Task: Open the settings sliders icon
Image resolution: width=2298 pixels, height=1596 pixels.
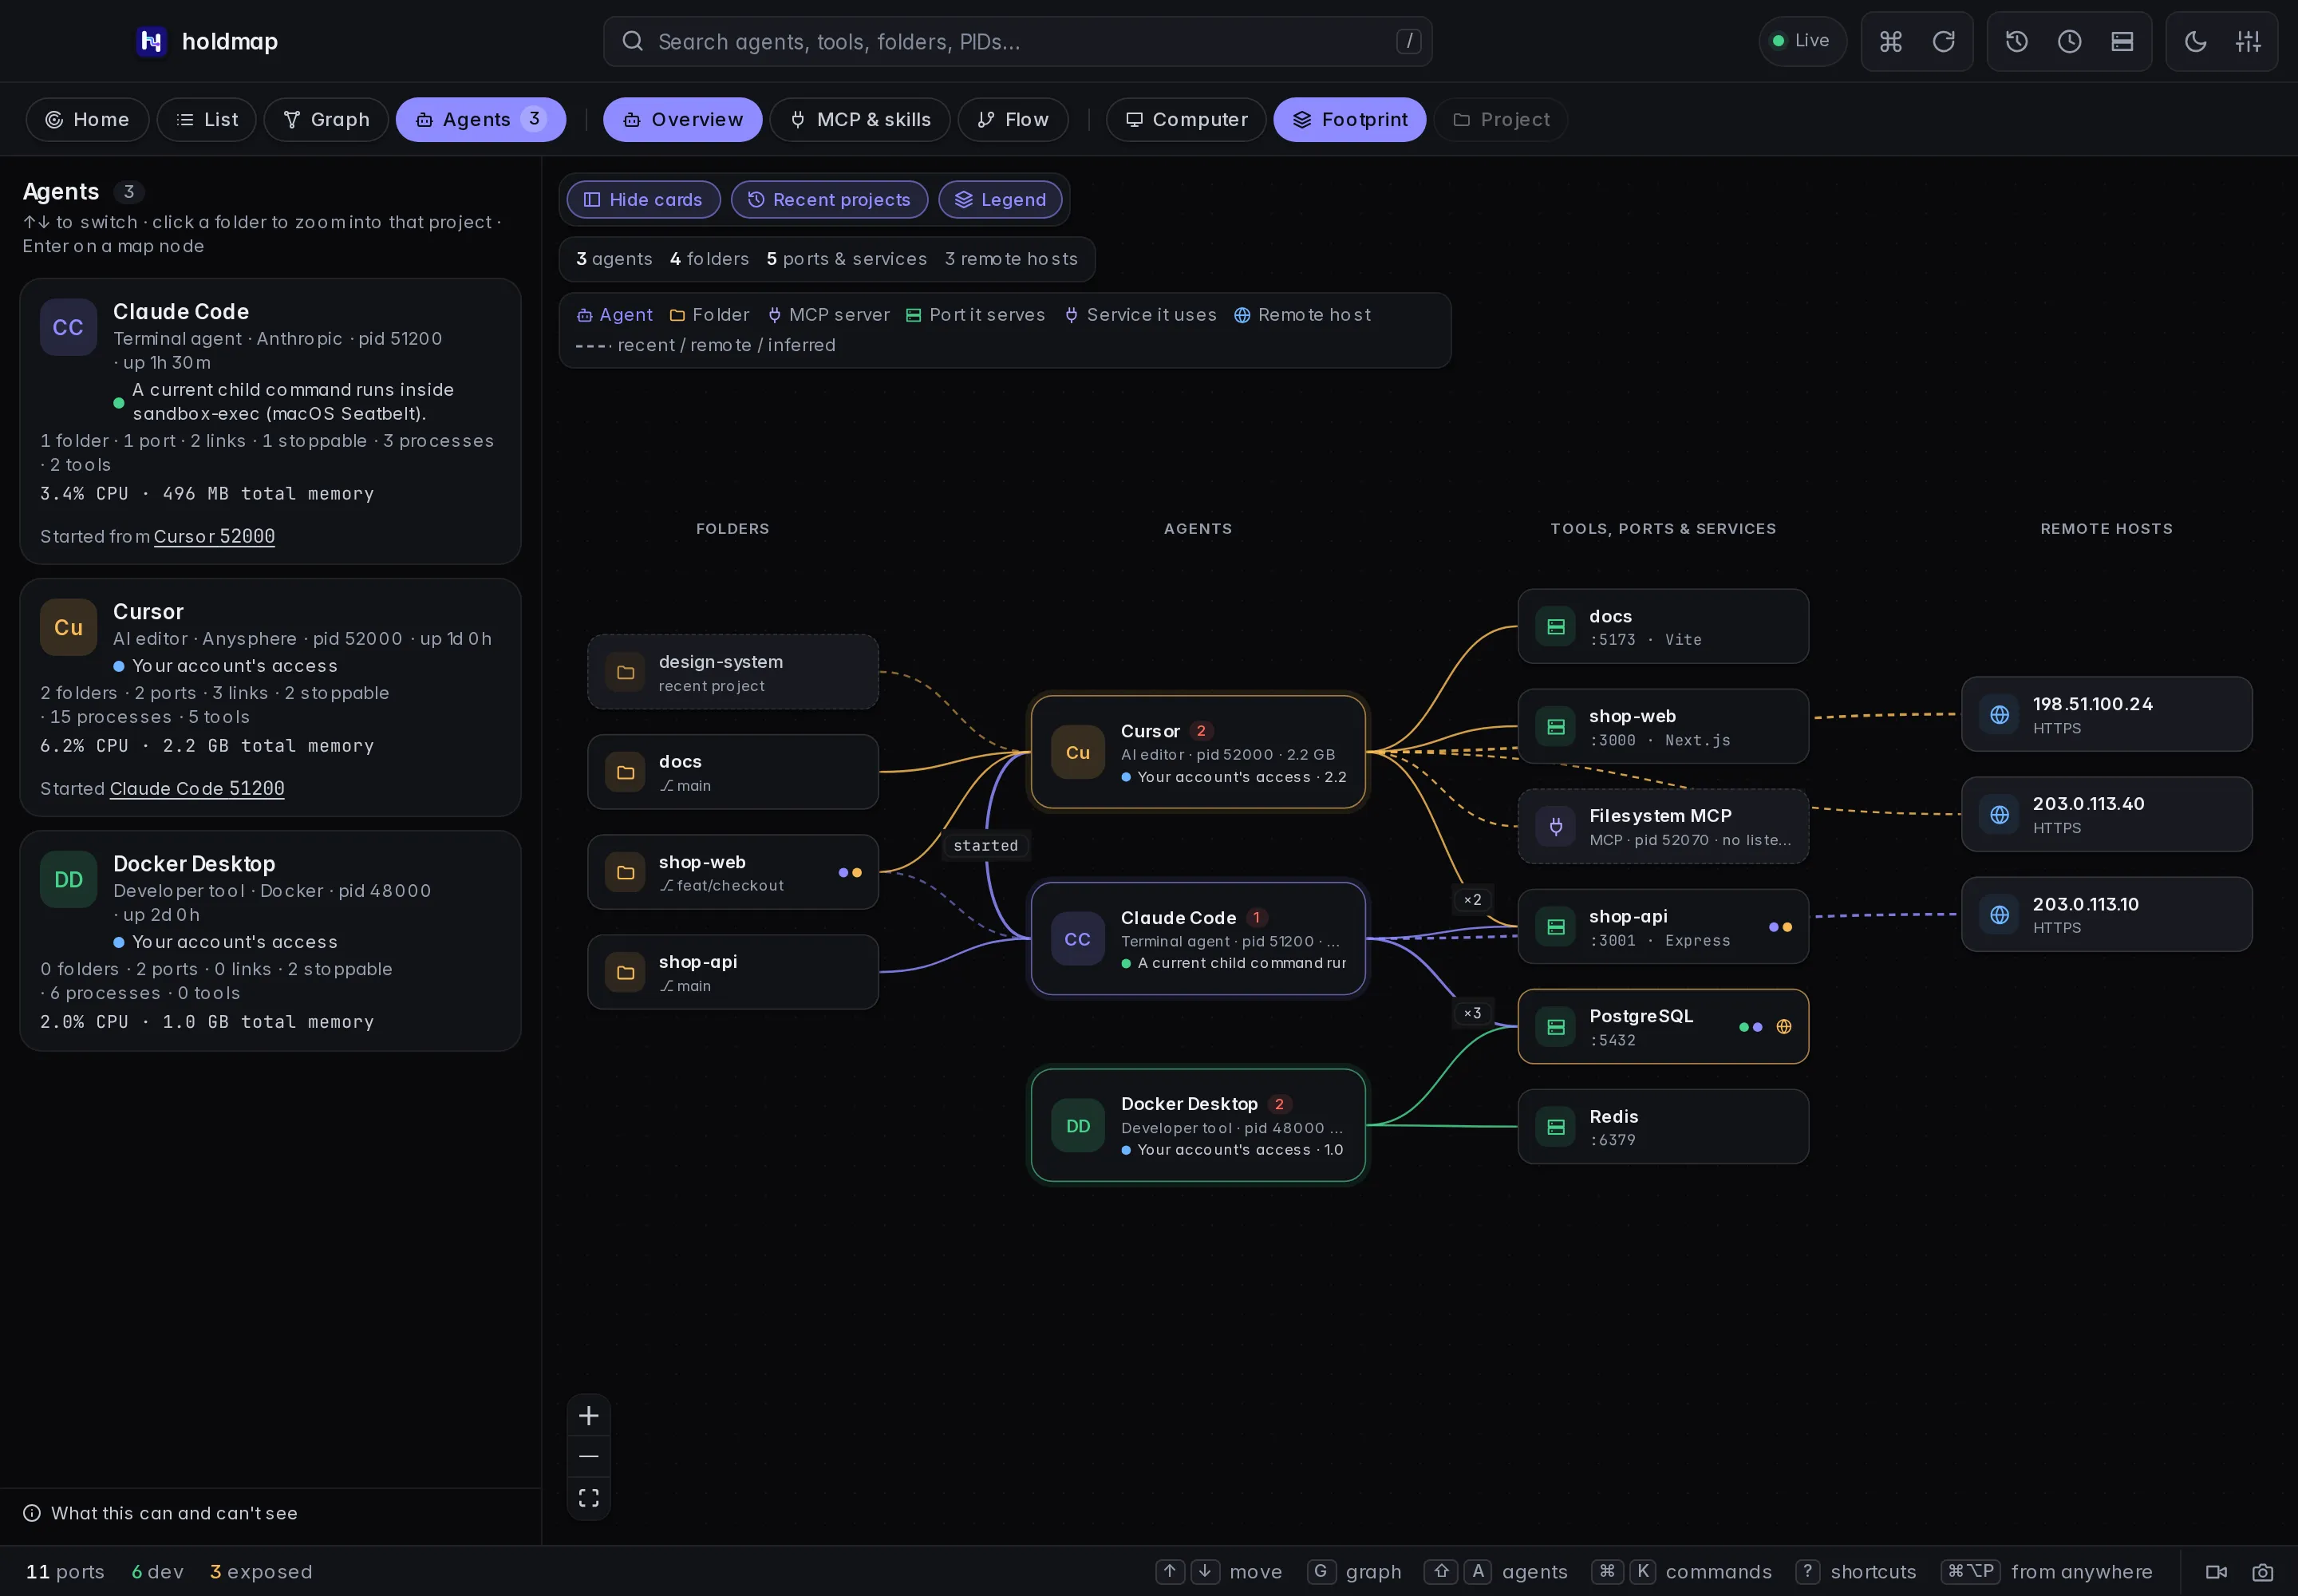Action: pos(2248,41)
